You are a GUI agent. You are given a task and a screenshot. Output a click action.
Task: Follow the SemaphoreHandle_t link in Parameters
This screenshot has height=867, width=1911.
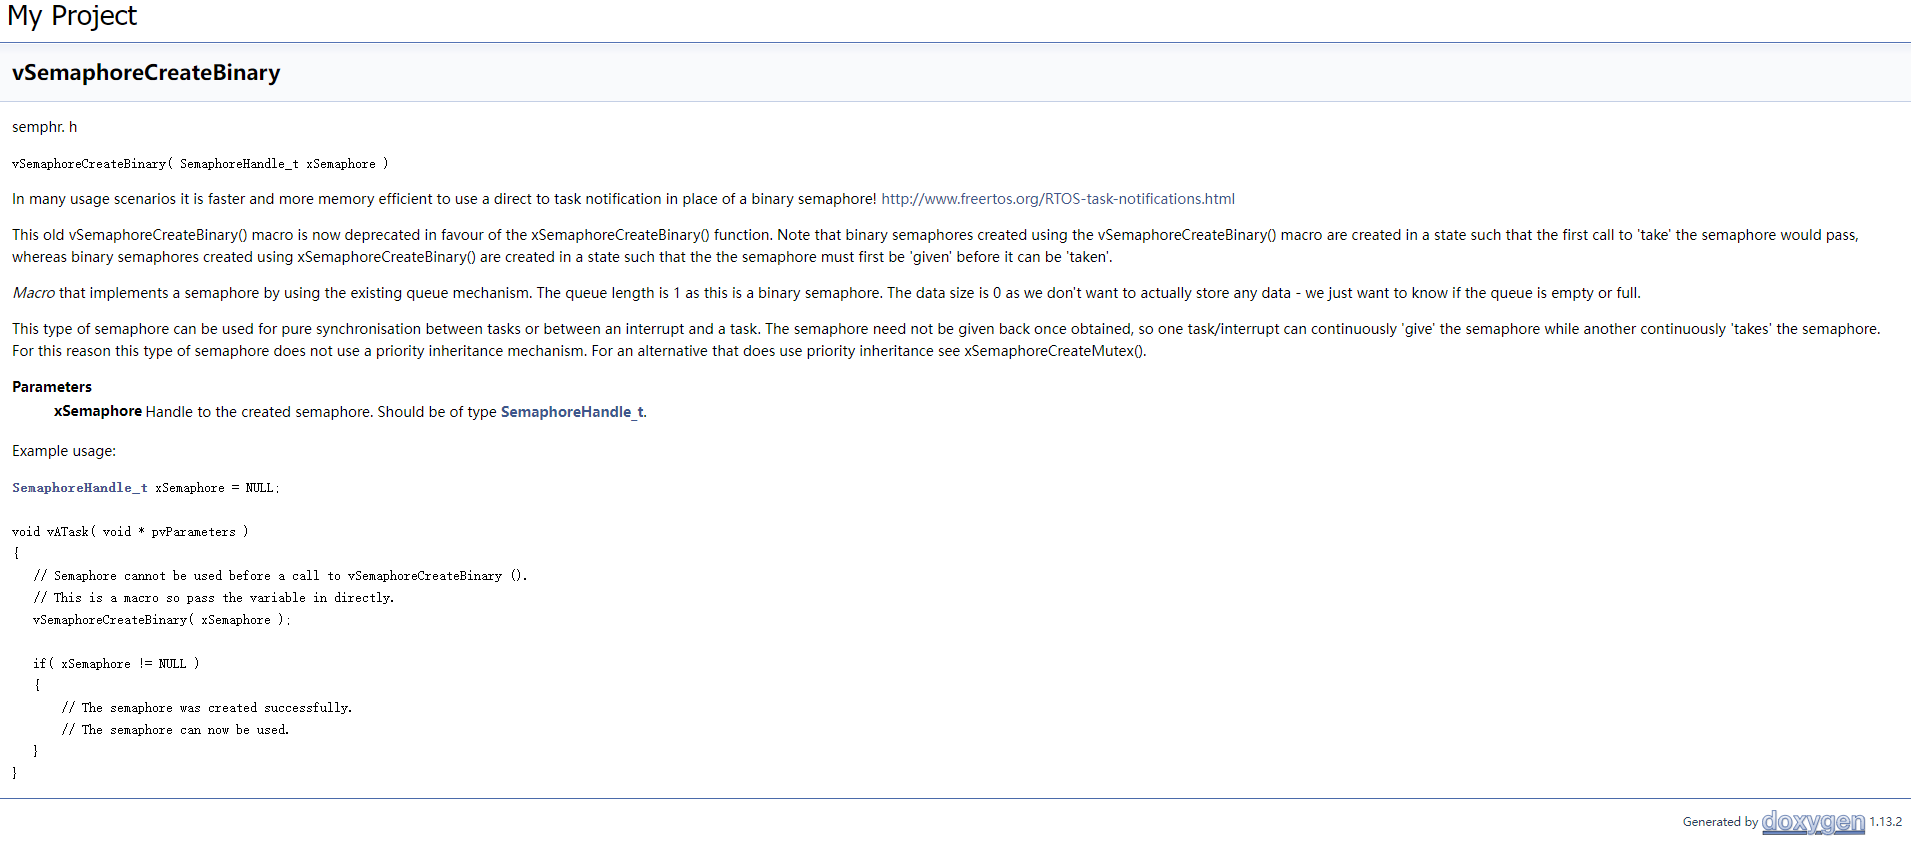tap(572, 412)
